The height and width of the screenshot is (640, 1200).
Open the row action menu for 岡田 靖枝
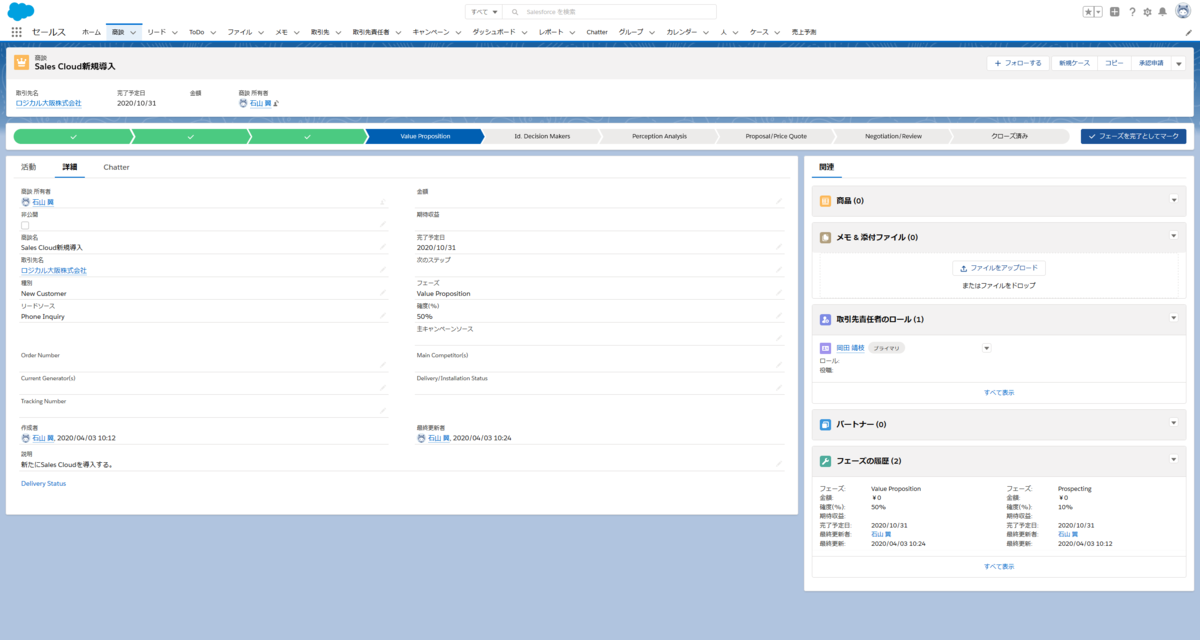click(986, 348)
